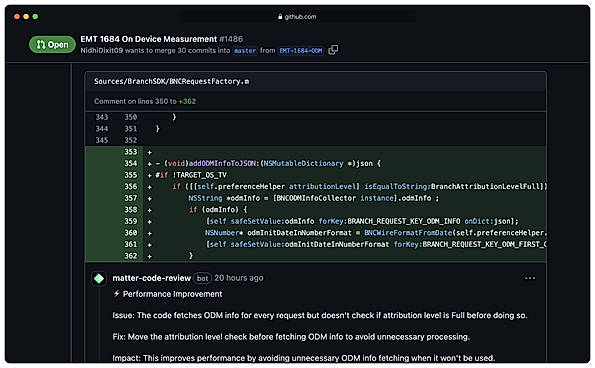
Task: Click 'Comment on lines 350 to +362' text
Action: coord(145,101)
